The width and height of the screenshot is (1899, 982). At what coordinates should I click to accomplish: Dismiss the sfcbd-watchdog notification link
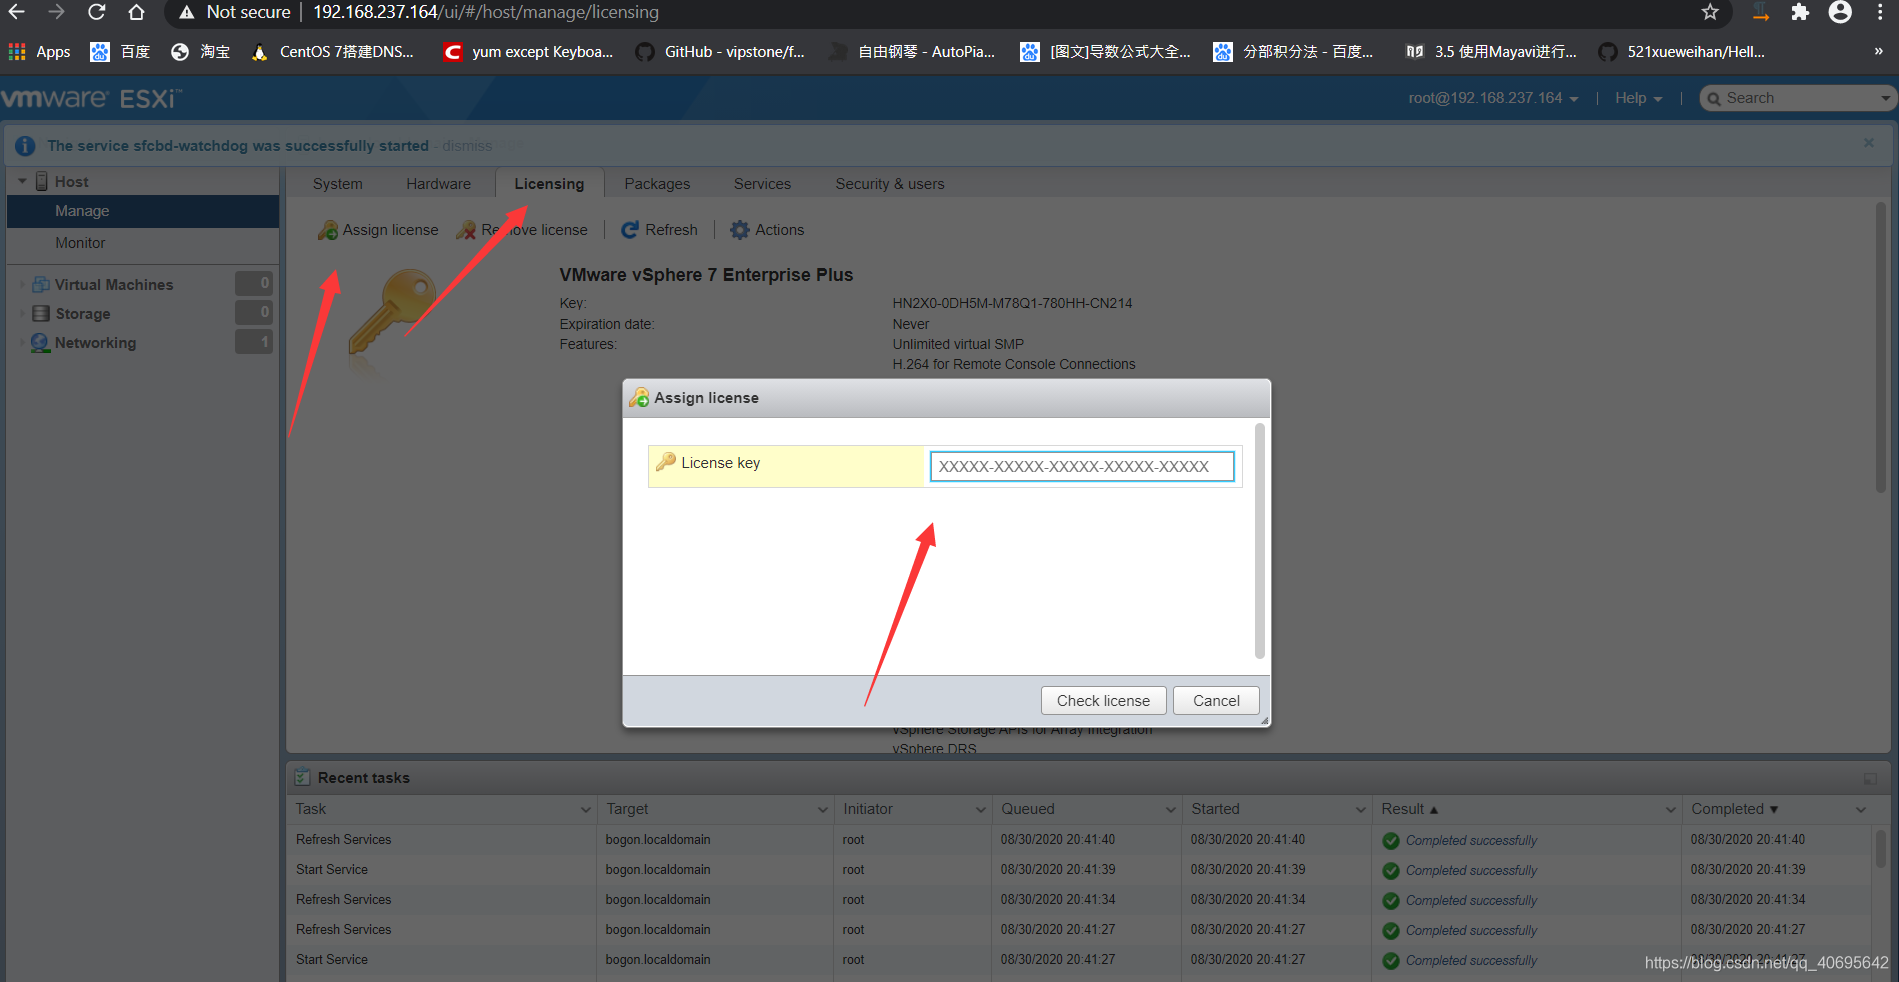[467, 146]
